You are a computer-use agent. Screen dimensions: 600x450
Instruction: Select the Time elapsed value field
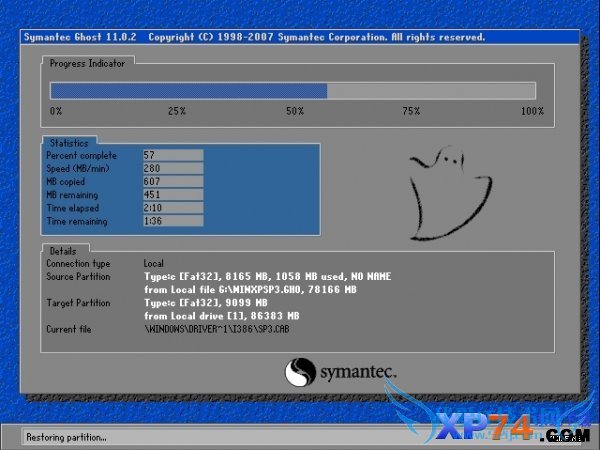coord(173,208)
